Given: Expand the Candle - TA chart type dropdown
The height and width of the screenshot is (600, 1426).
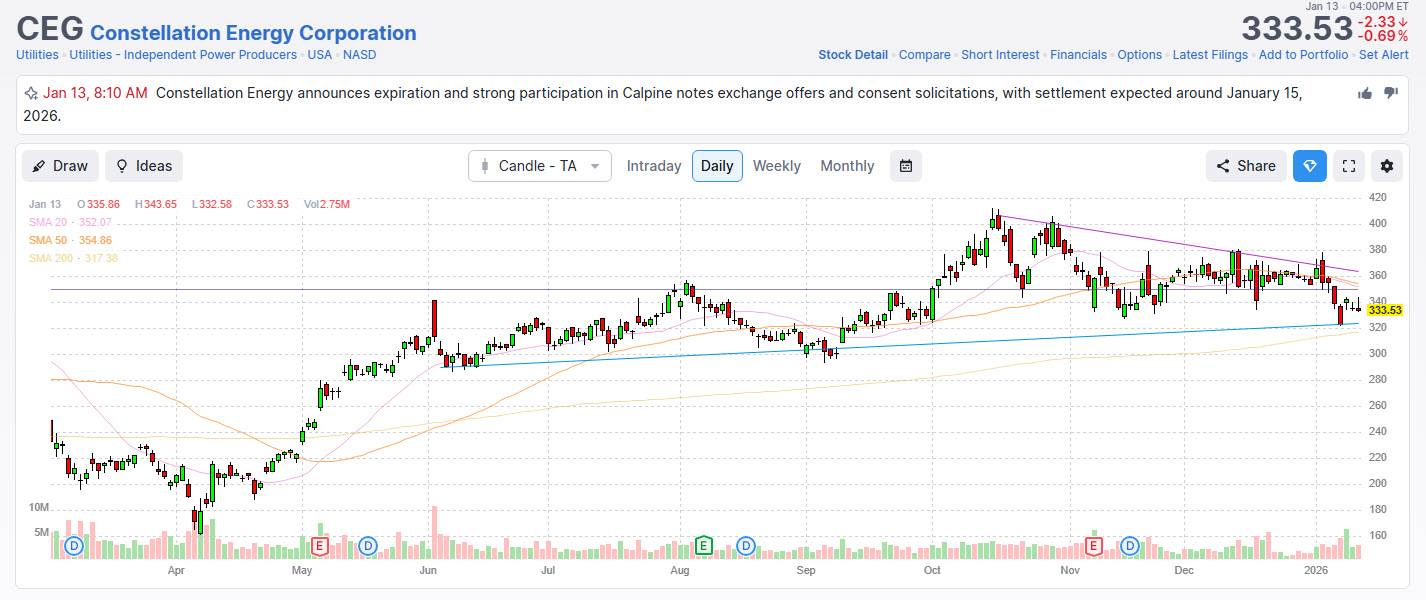Looking at the screenshot, I should 539,166.
